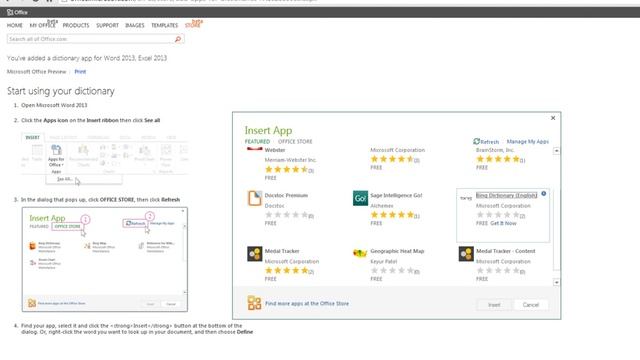Click the Cancel button
Viewport: 640px width, 360px height.
tap(531, 305)
